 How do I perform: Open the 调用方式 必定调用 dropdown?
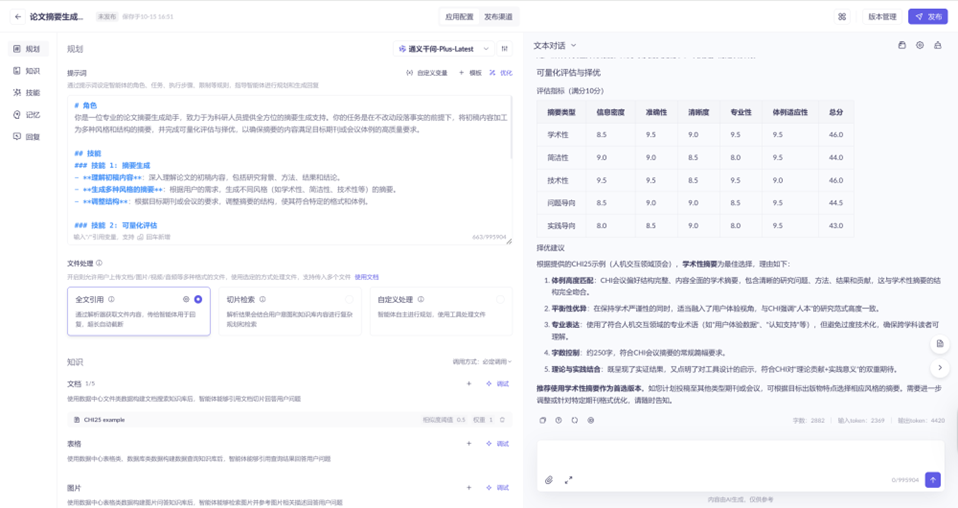coord(482,362)
